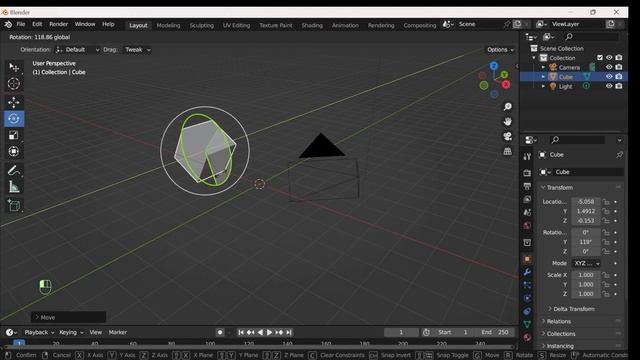Lock the Location X value
Screen dimensions: 640x360
(606, 202)
